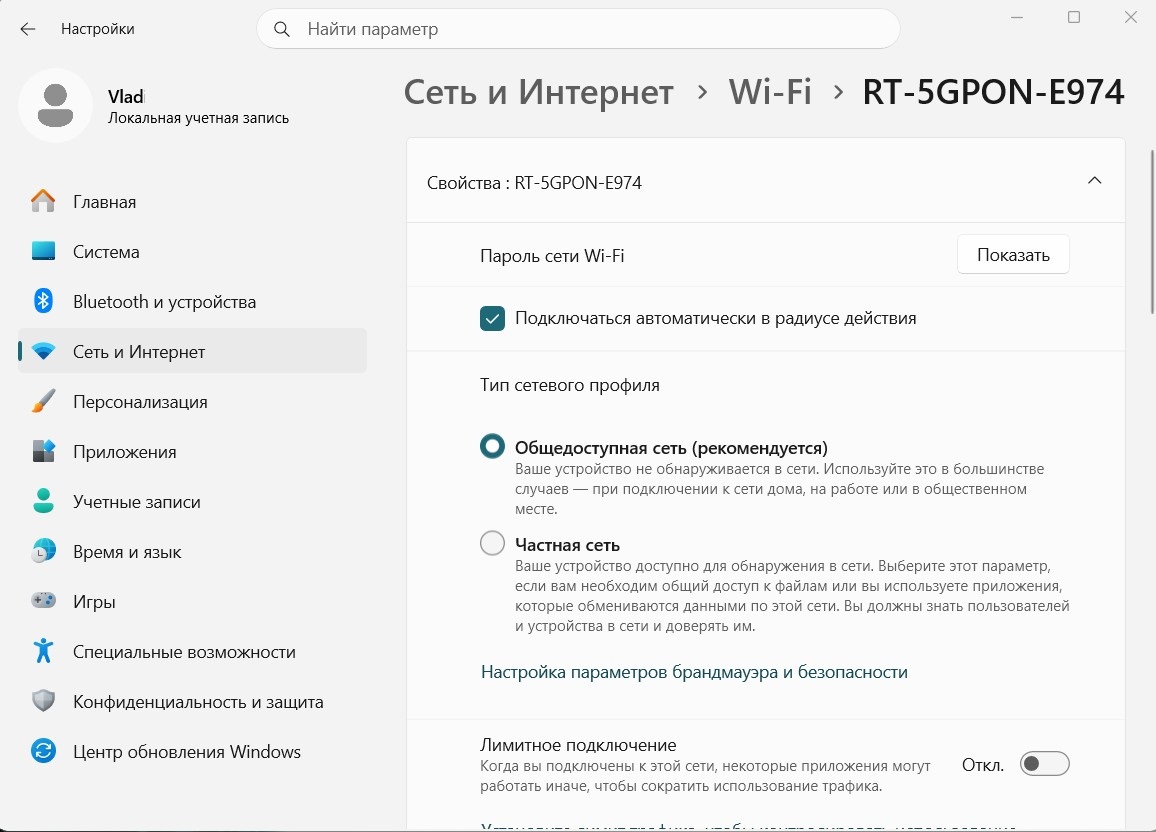Click the Время и язык globe clock icon

[43, 551]
